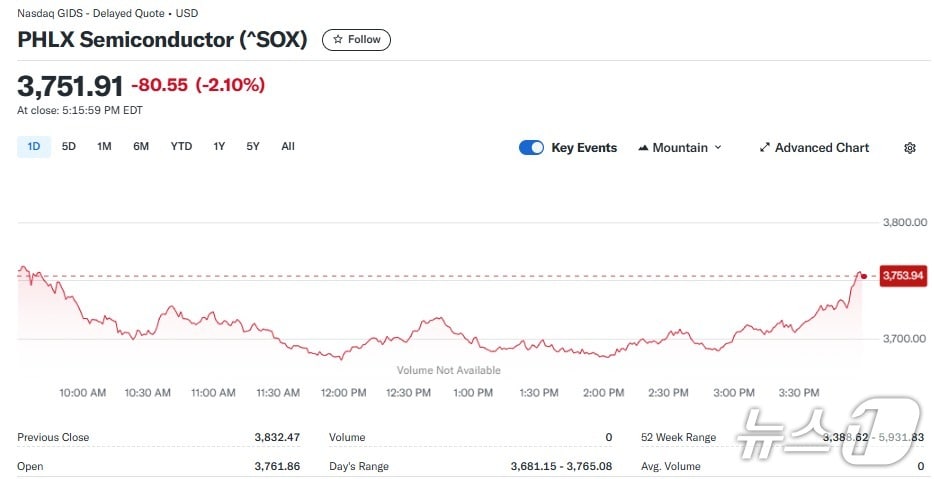The image size is (934, 479).
Task: Click the mountain chart type icon
Action: pos(642,148)
